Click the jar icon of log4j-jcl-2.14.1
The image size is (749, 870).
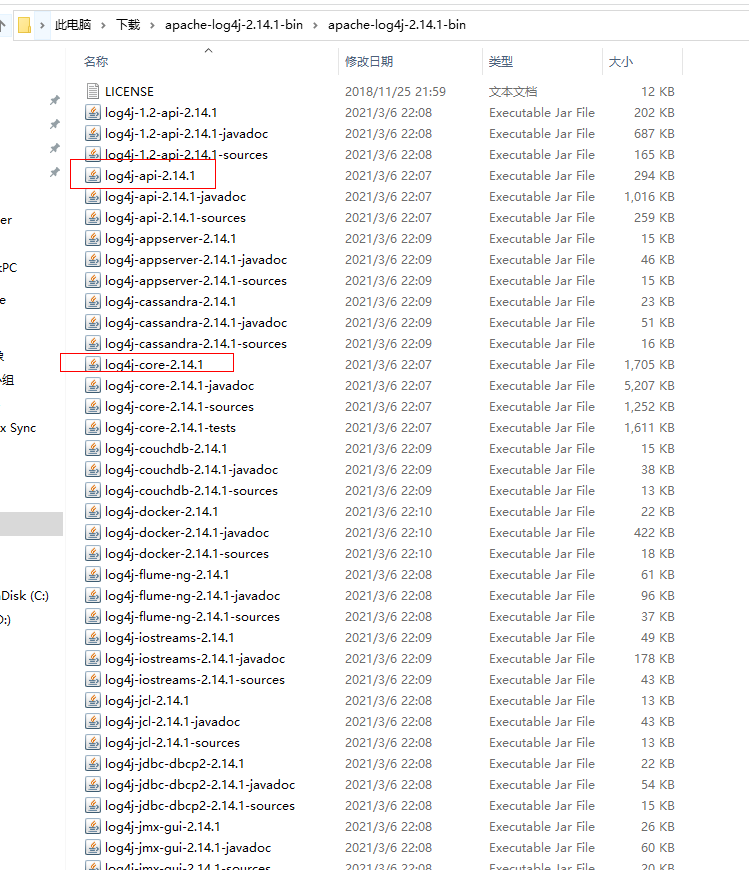click(x=93, y=700)
